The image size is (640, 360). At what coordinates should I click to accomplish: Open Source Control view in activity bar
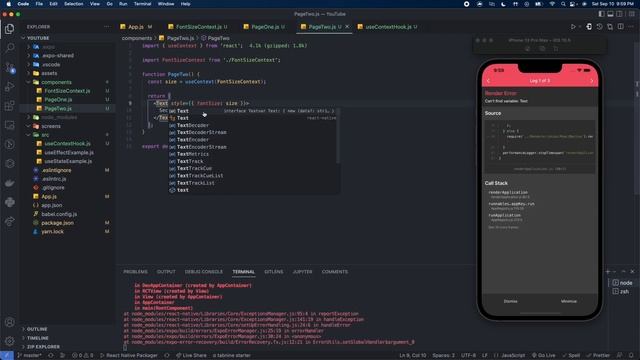point(9,67)
